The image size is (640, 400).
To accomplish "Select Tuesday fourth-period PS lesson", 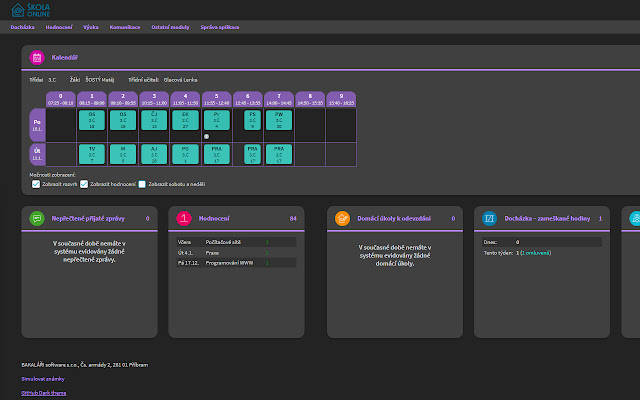I will point(185,154).
